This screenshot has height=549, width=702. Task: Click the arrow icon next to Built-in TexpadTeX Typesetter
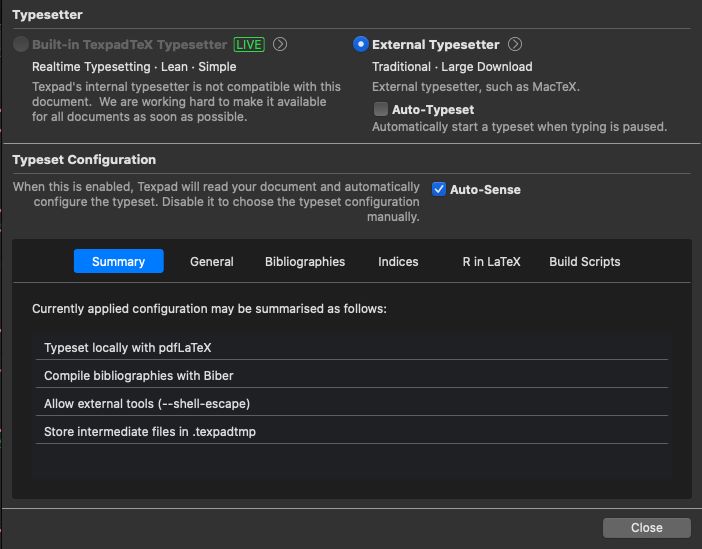[x=280, y=44]
